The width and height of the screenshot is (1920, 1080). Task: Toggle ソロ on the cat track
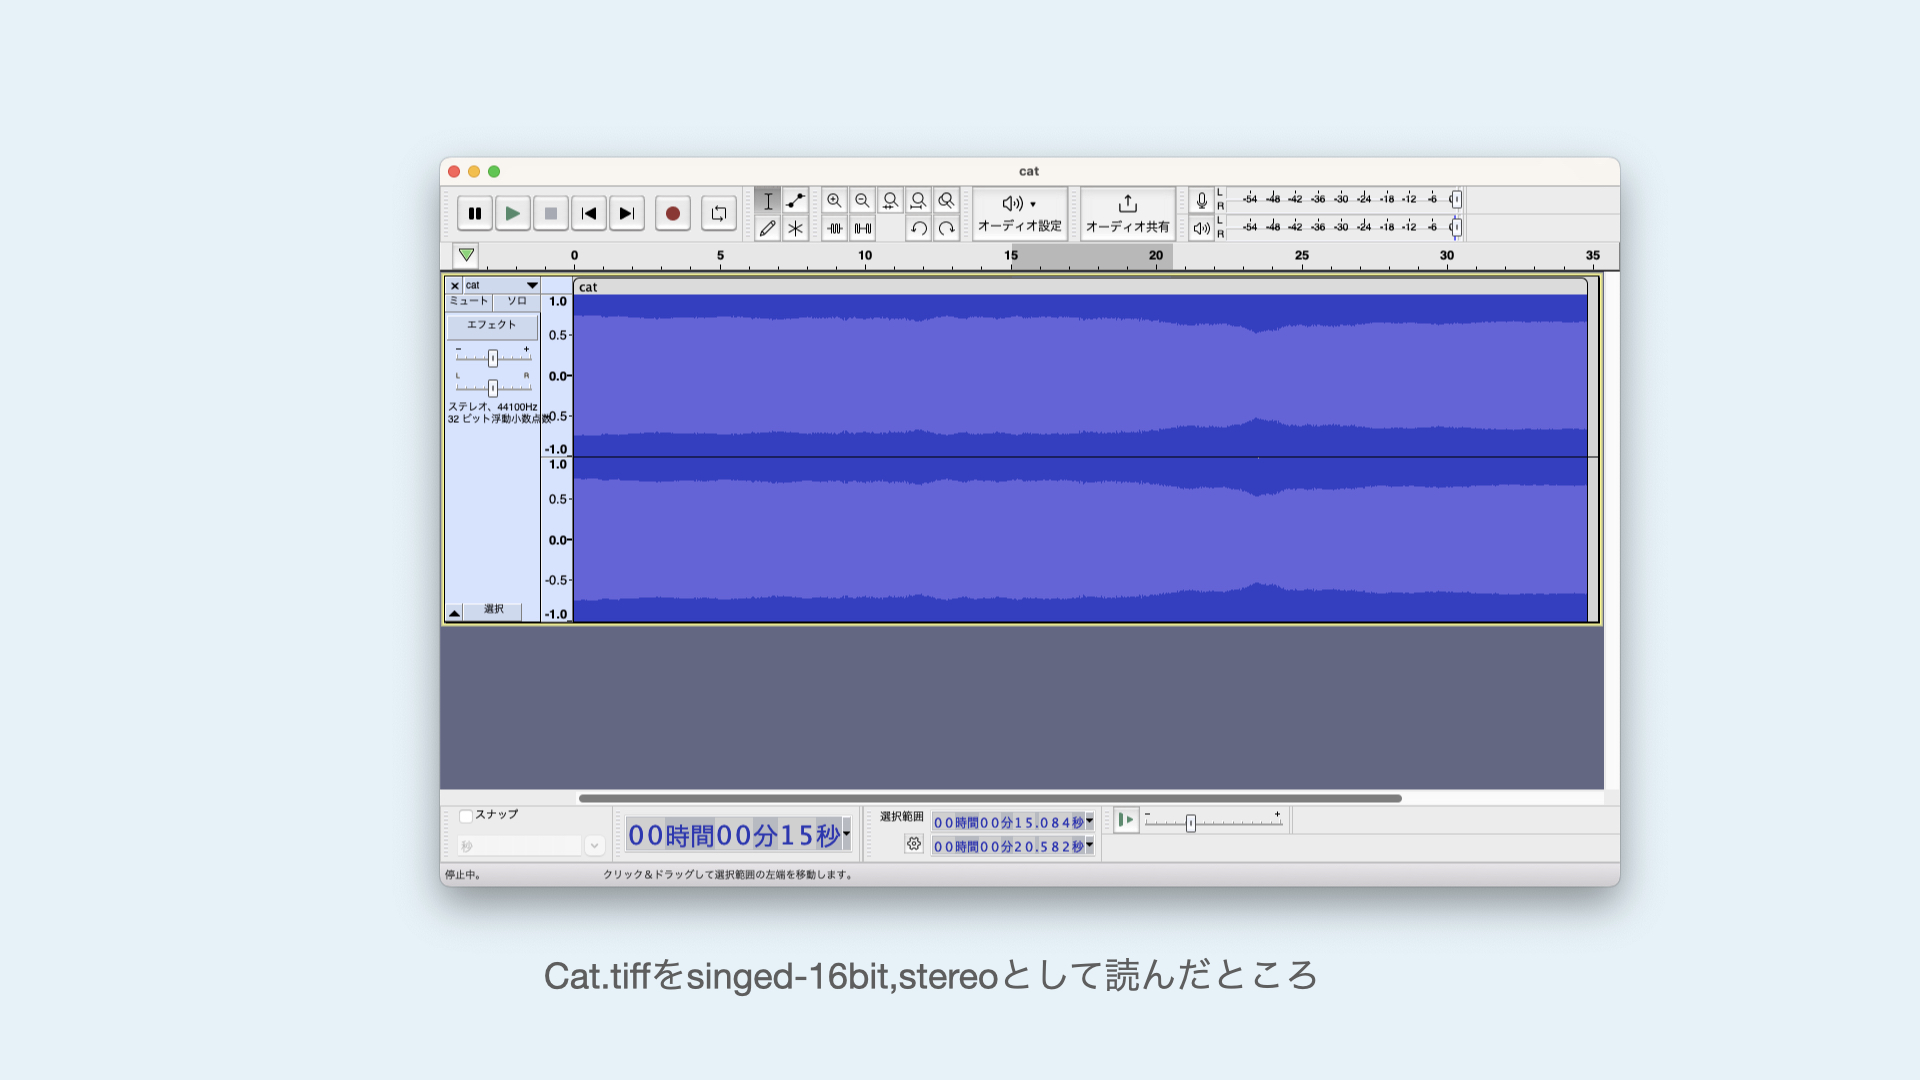click(516, 301)
